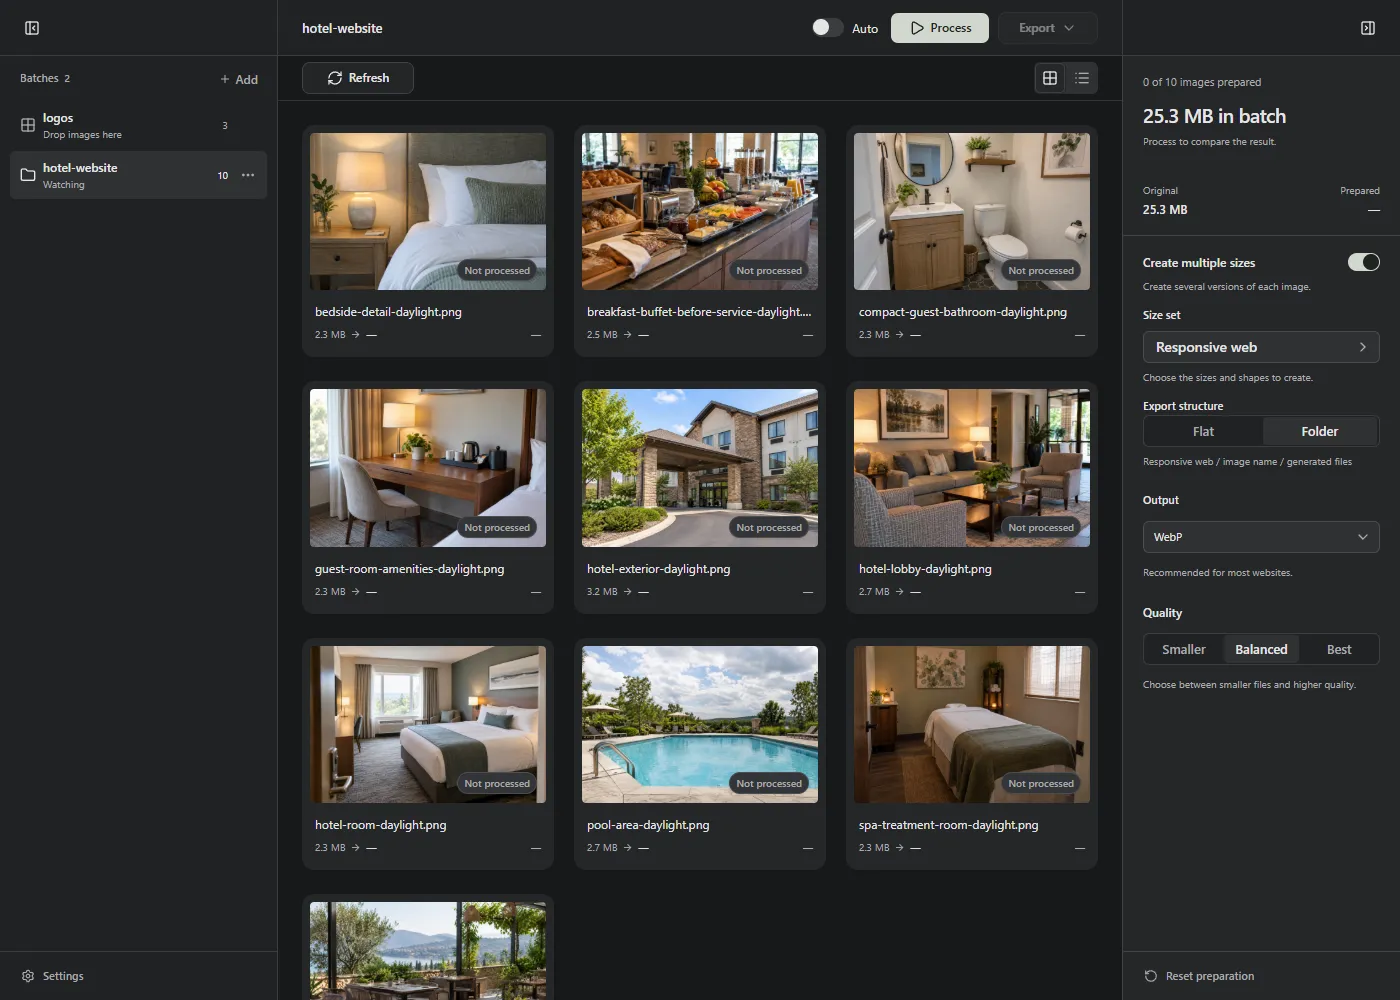Collapse the right settings panel
The width and height of the screenshot is (1400, 1000).
pos(1368,28)
